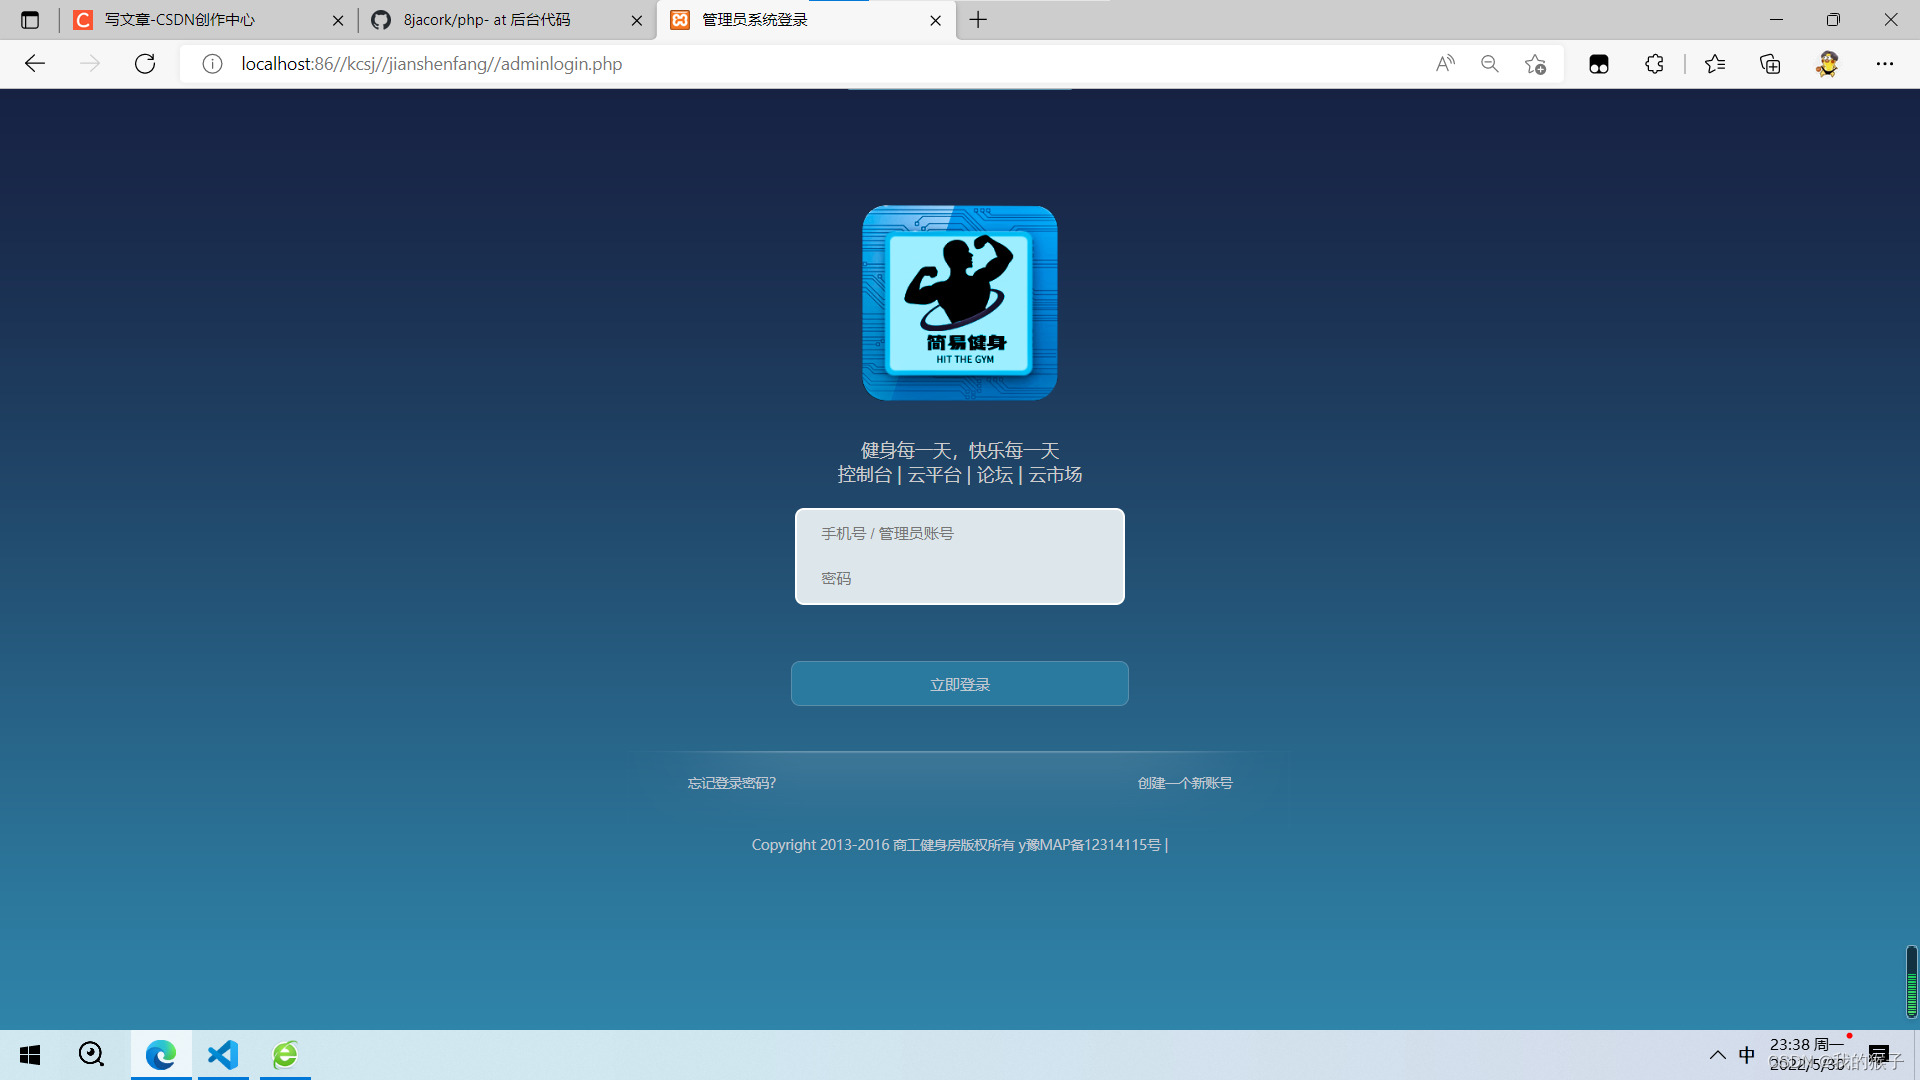Open the Read aloud icon in address bar

tap(1445, 64)
